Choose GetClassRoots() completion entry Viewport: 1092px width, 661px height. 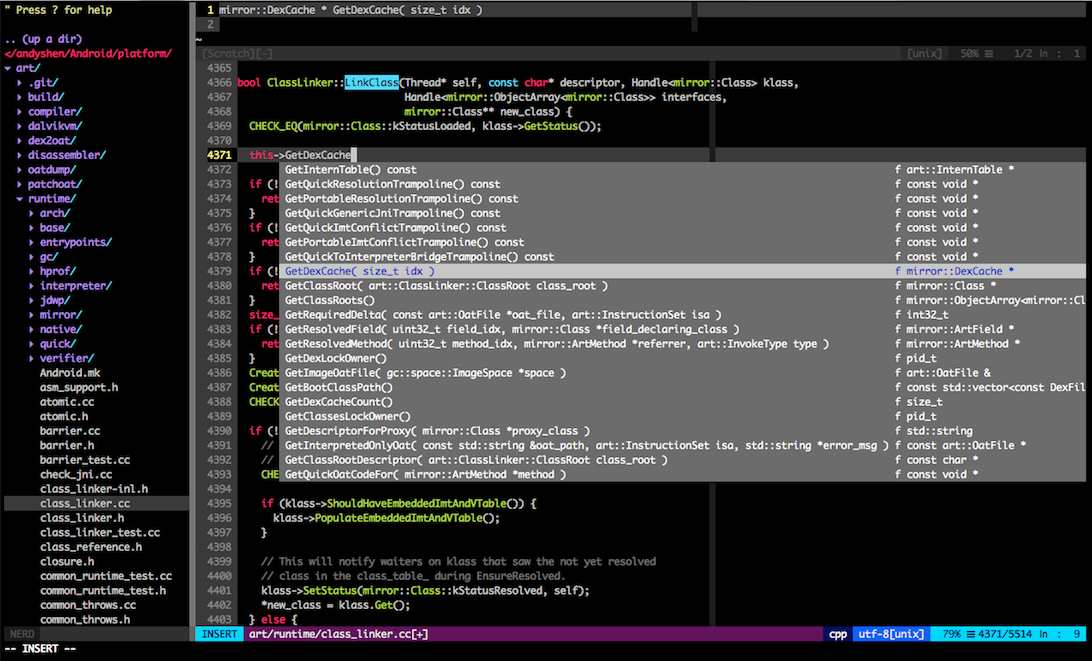(682, 301)
